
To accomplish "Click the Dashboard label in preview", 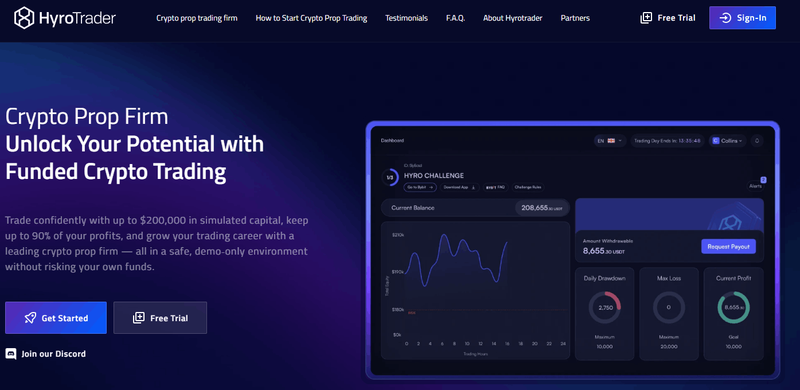I will pos(392,140).
